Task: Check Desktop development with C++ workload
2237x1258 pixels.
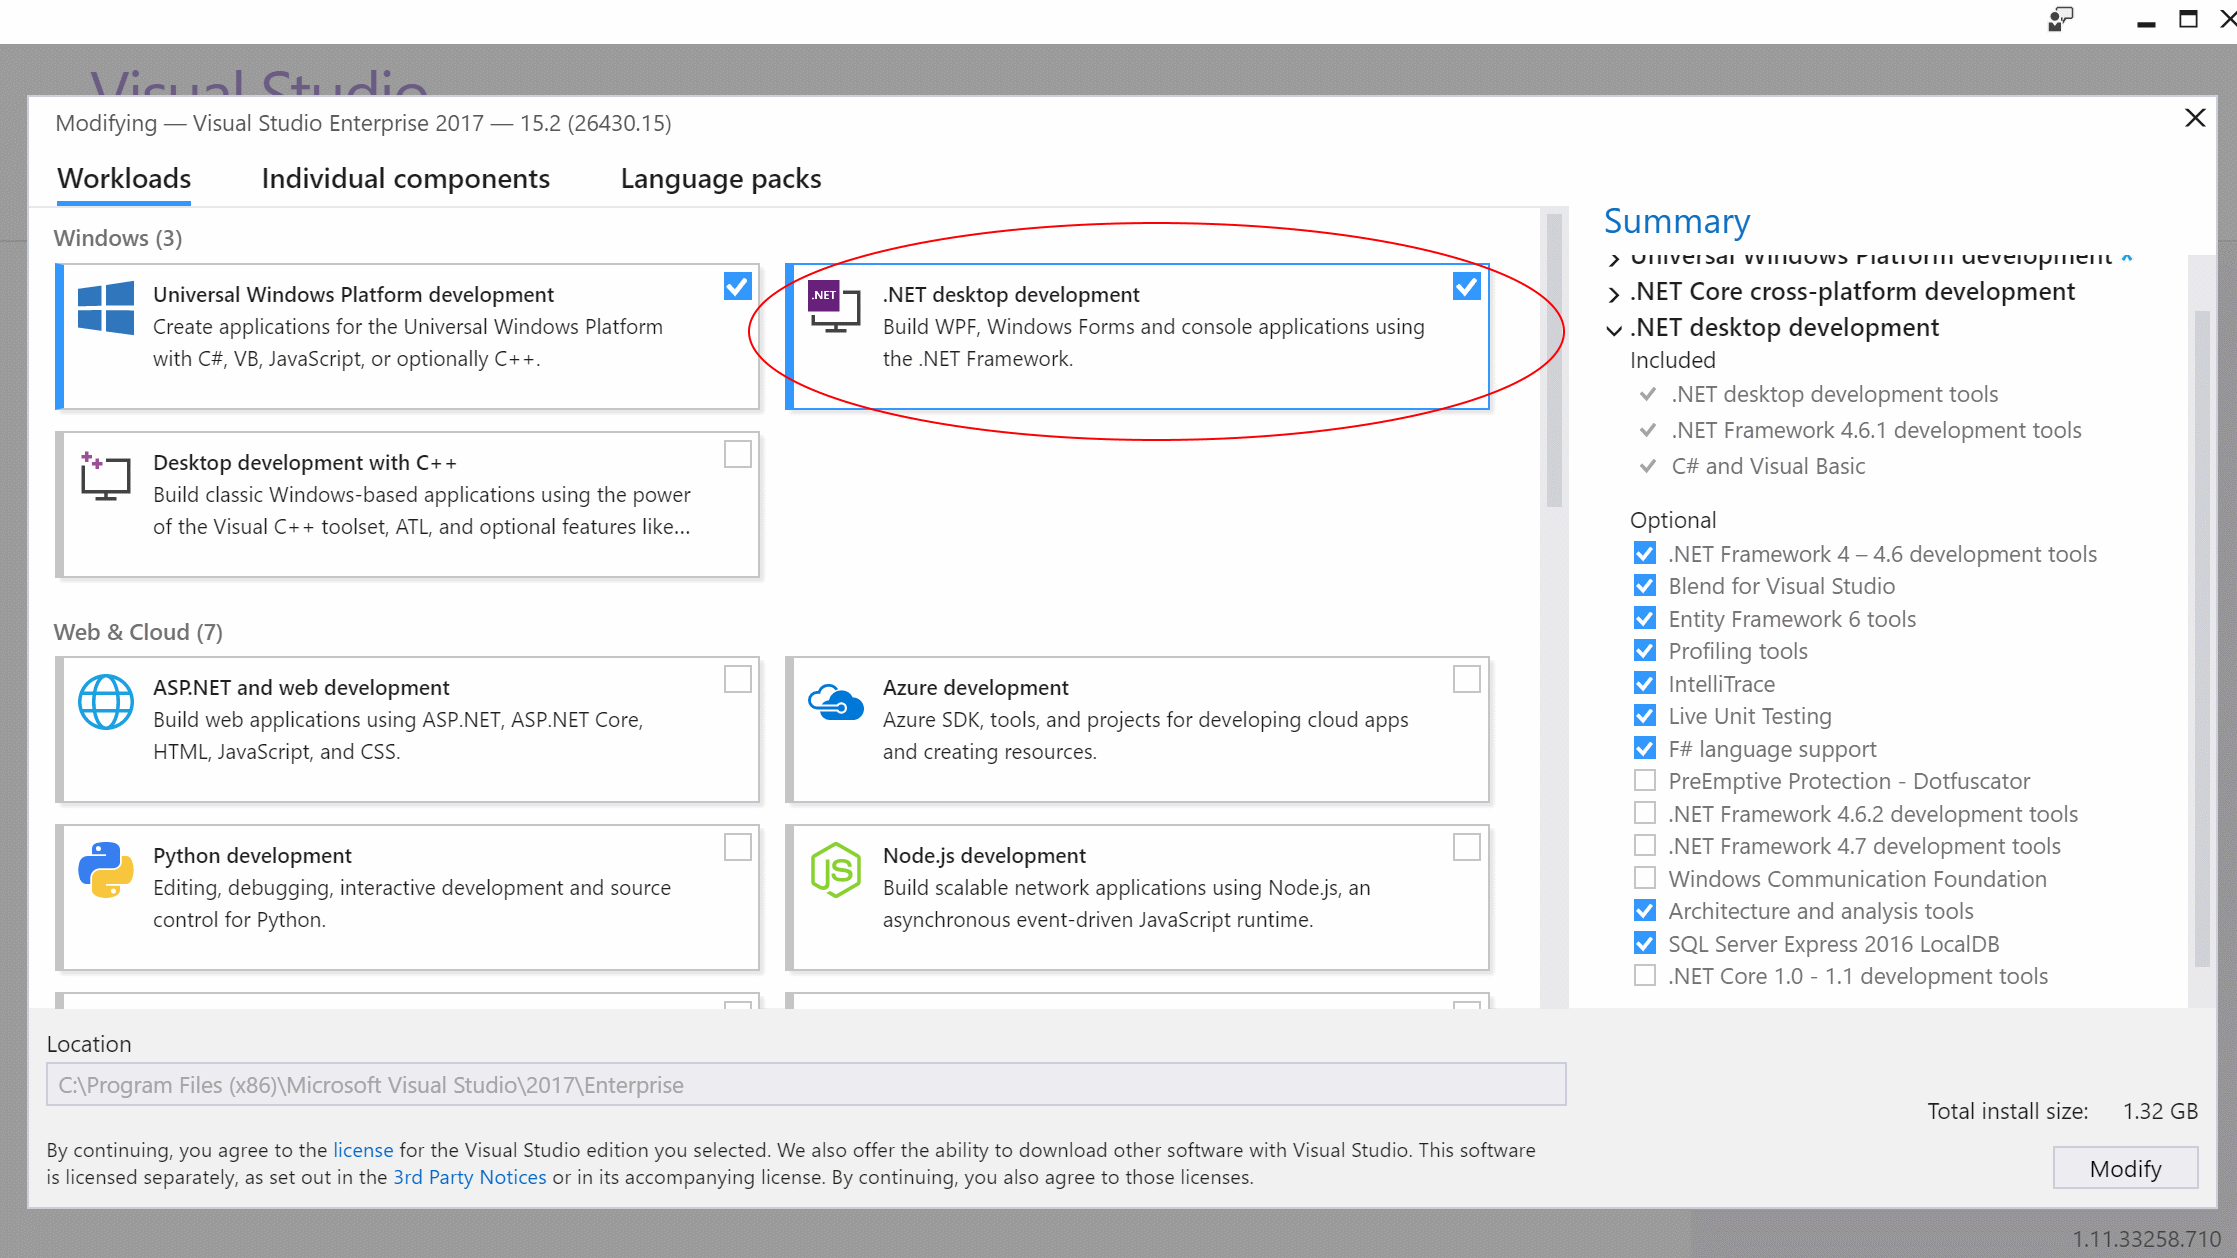Action: (737, 454)
